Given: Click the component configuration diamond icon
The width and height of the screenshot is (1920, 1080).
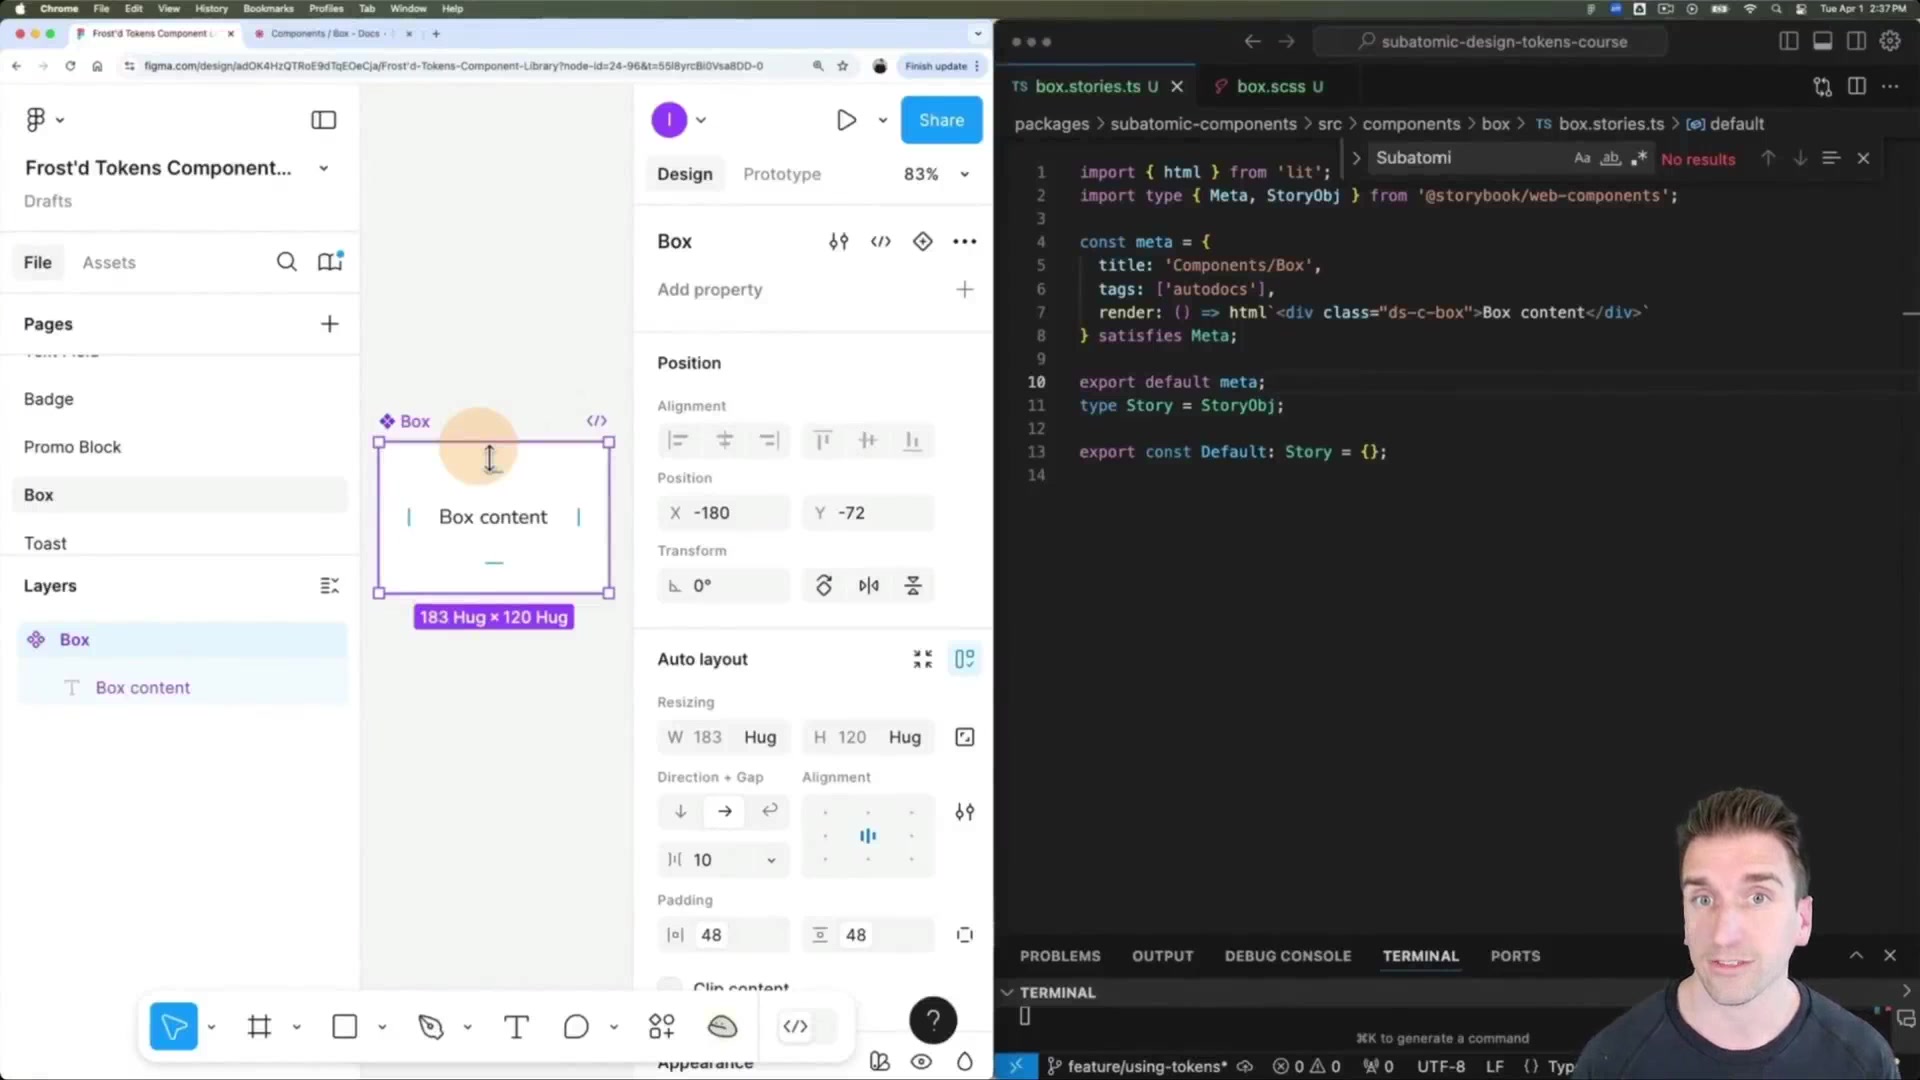Looking at the screenshot, I should tap(922, 242).
